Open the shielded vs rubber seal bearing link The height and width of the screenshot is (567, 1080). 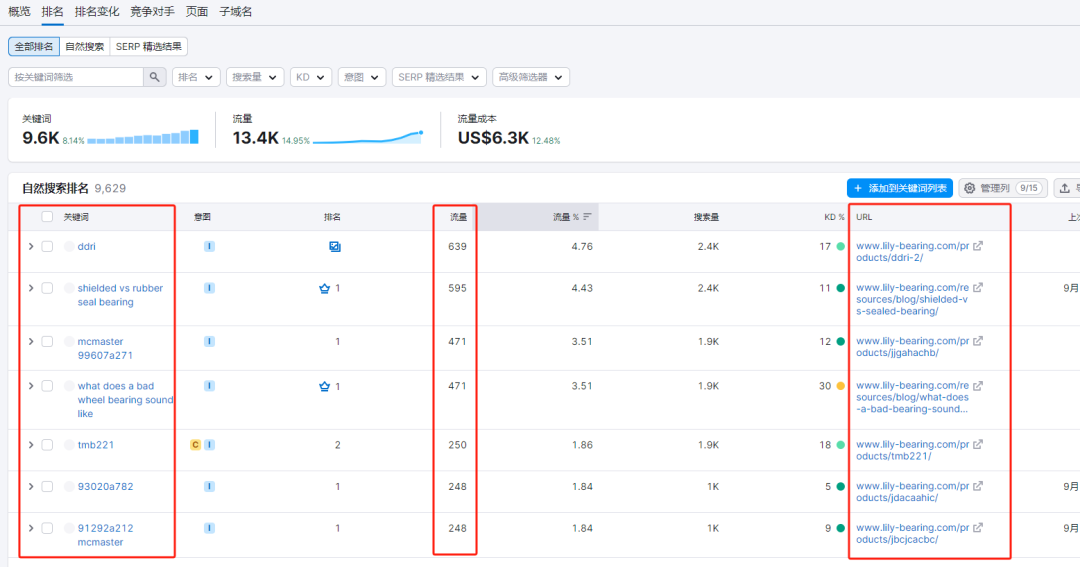(x=121, y=295)
